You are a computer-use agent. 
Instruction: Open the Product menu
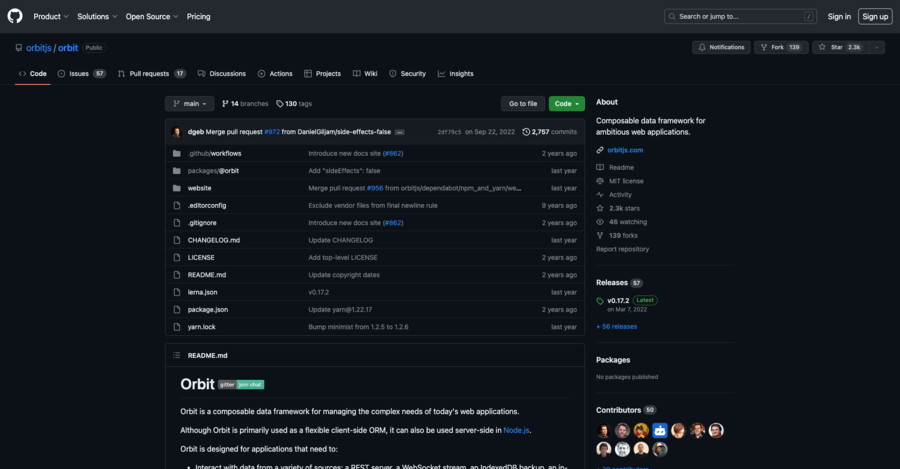click(51, 17)
